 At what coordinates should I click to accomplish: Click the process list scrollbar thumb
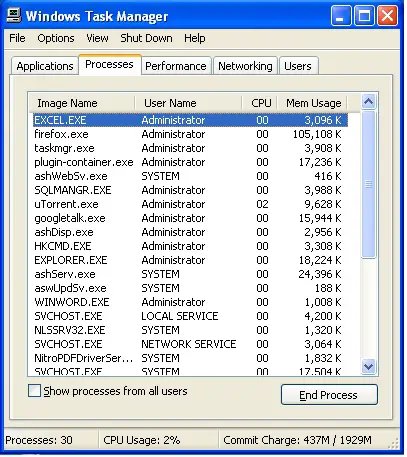click(x=368, y=184)
